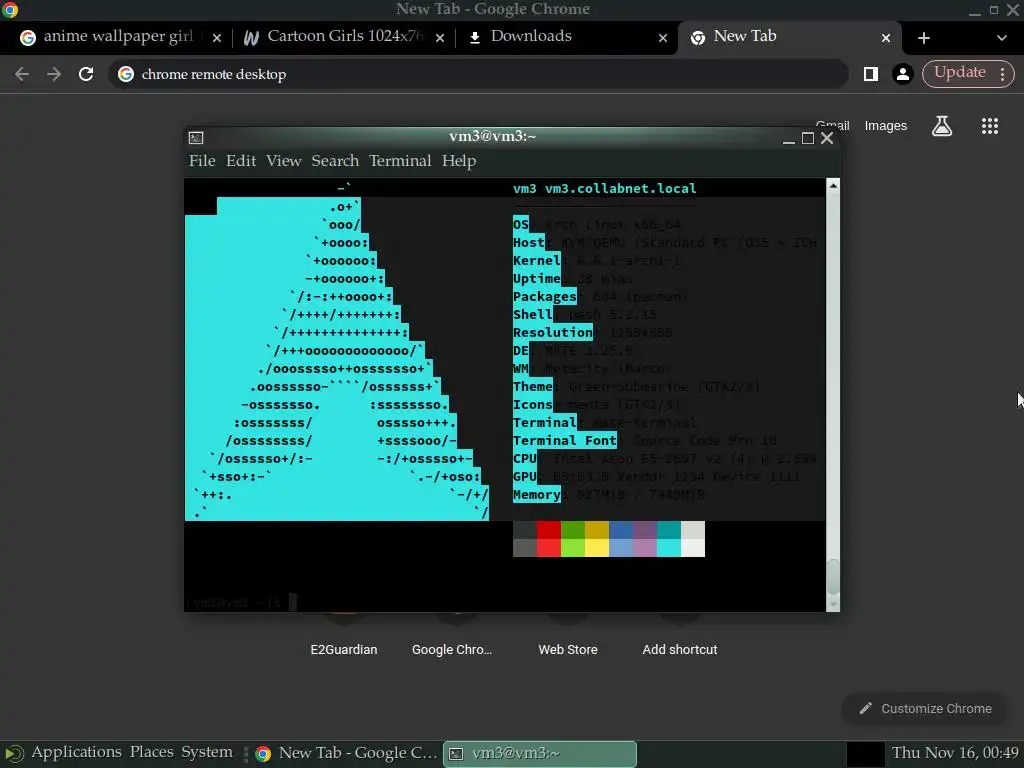Click the clock showing Thu Nov 16
Image resolution: width=1024 pixels, height=768 pixels.
tap(955, 752)
